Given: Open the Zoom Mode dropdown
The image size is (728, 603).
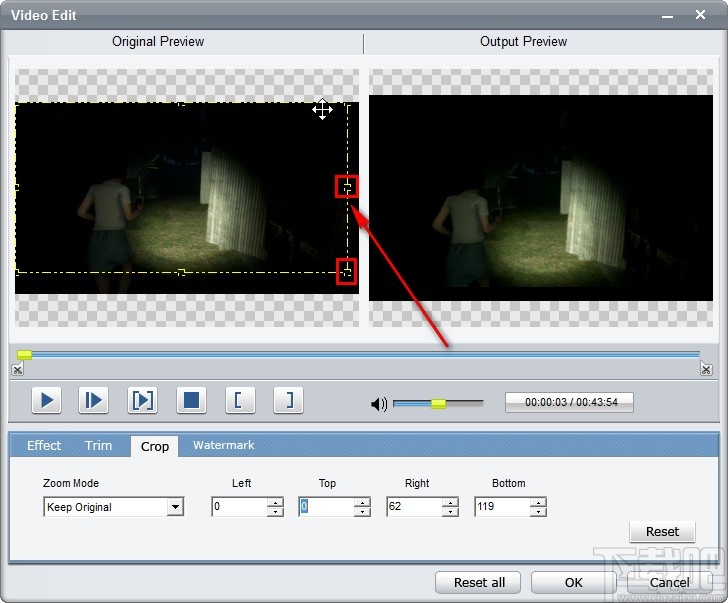Looking at the screenshot, I should [x=175, y=508].
